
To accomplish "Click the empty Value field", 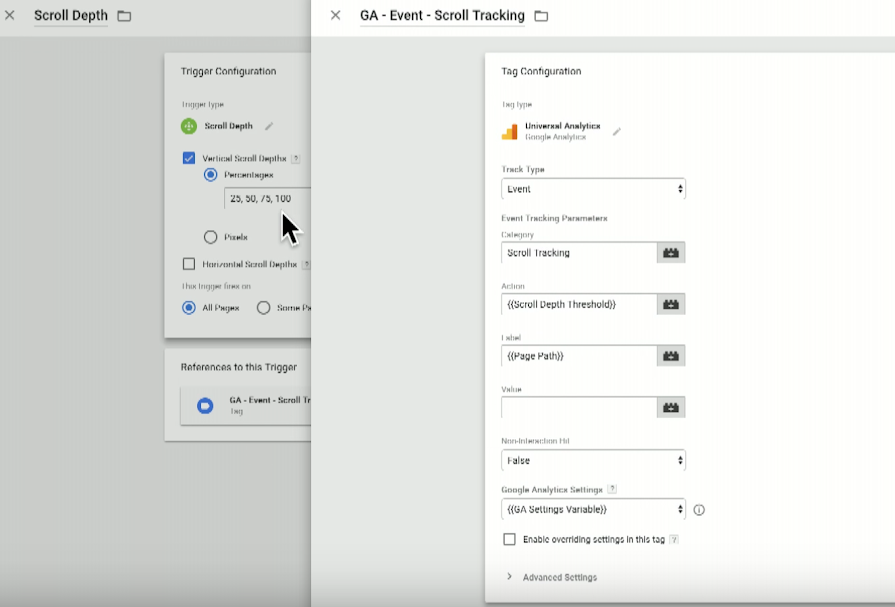I will pos(579,407).
